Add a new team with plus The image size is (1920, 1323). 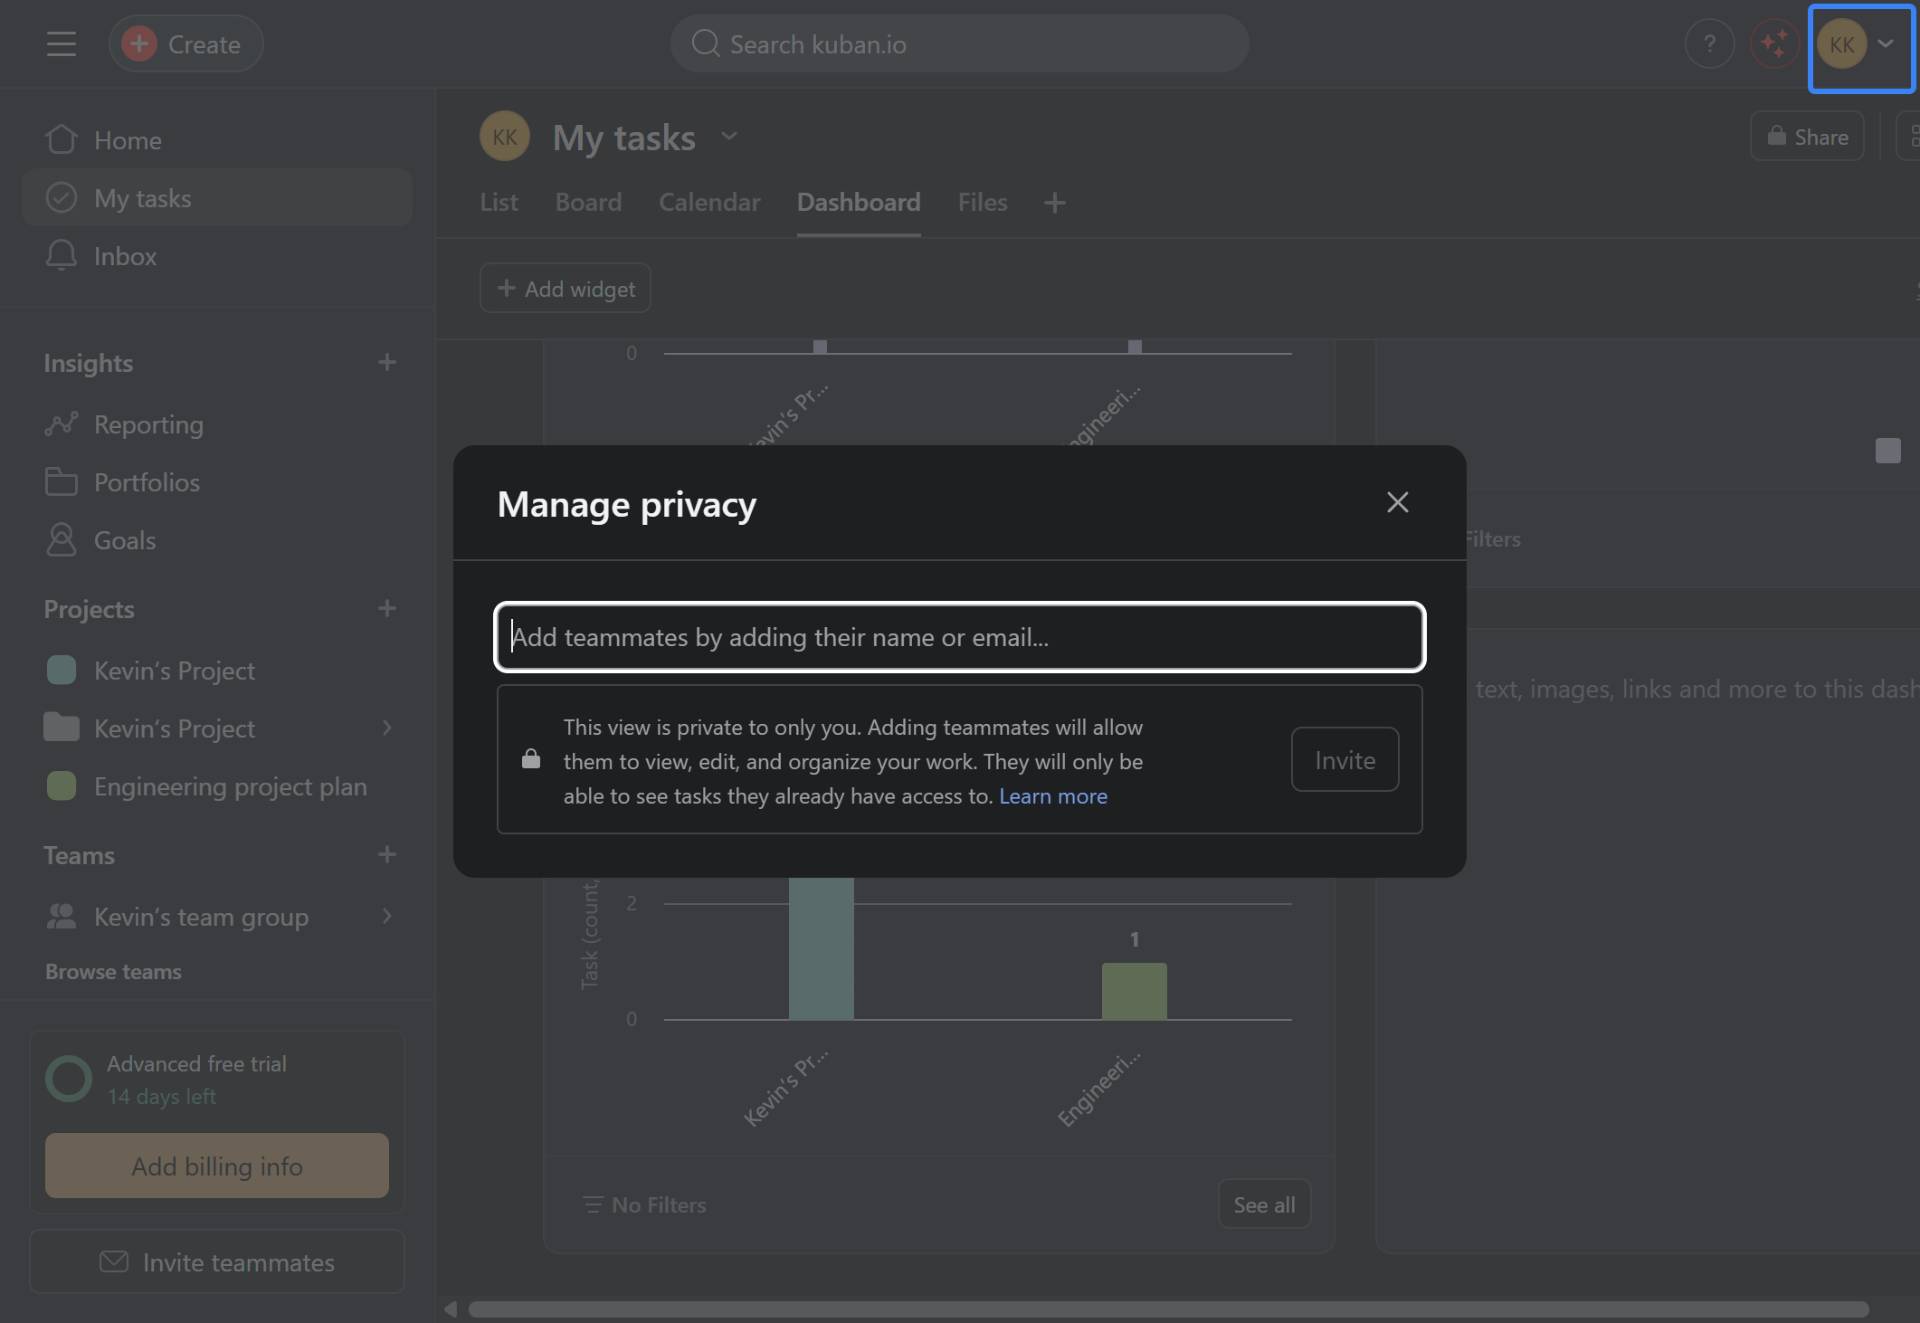click(x=387, y=855)
